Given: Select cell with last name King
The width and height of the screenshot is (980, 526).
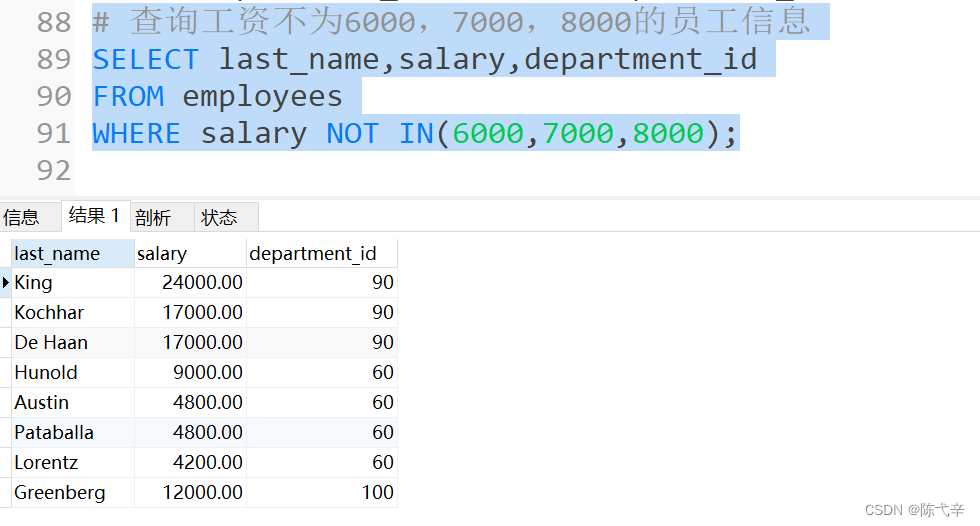Looking at the screenshot, I should (x=72, y=282).
